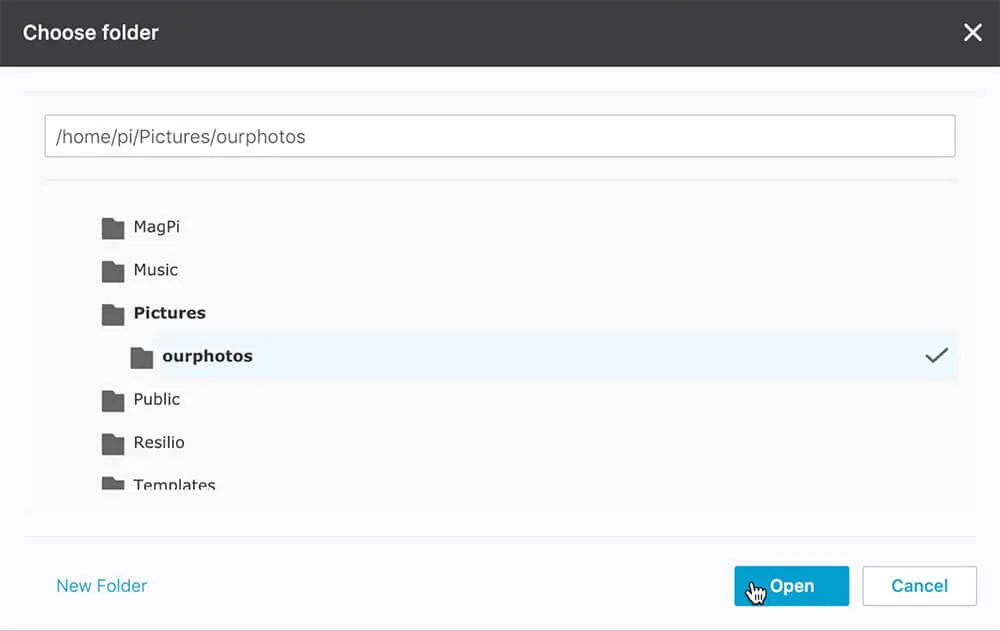Click the Public folder icon
Screen dimensions: 1000x631
coord(113,401)
